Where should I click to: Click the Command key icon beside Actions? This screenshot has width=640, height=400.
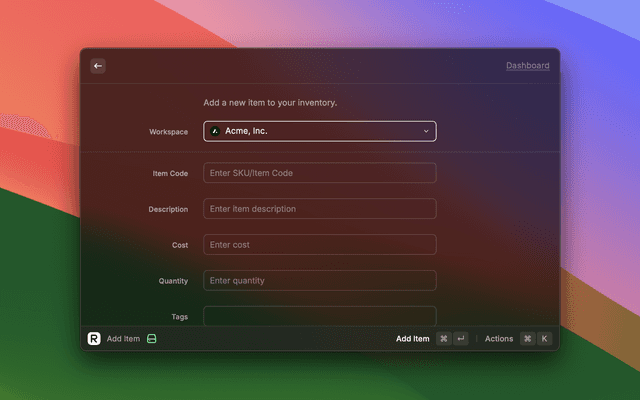527,339
